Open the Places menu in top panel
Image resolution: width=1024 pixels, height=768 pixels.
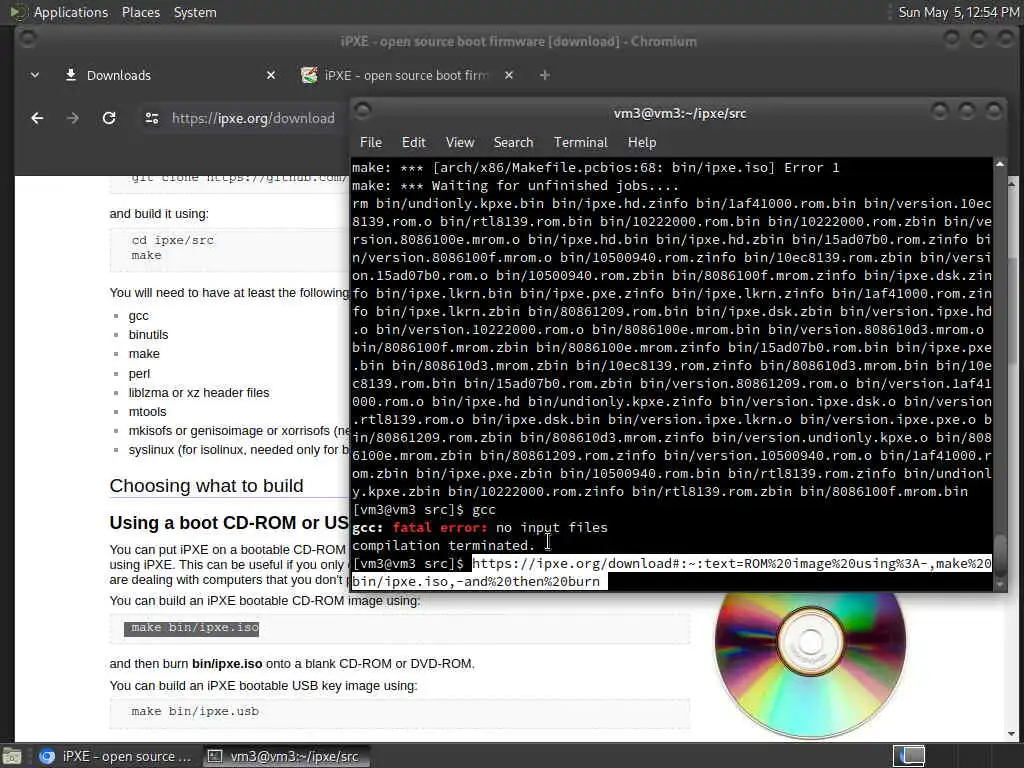(x=141, y=12)
